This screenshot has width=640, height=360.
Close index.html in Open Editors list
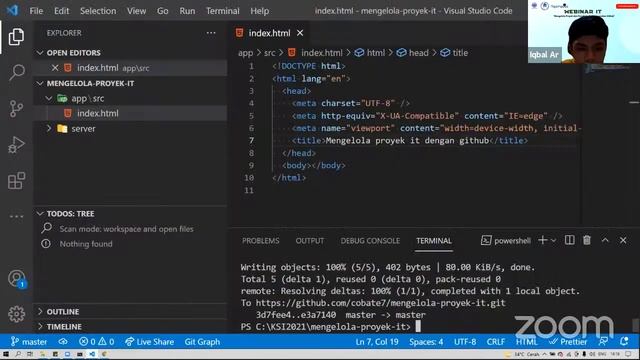pos(55,68)
